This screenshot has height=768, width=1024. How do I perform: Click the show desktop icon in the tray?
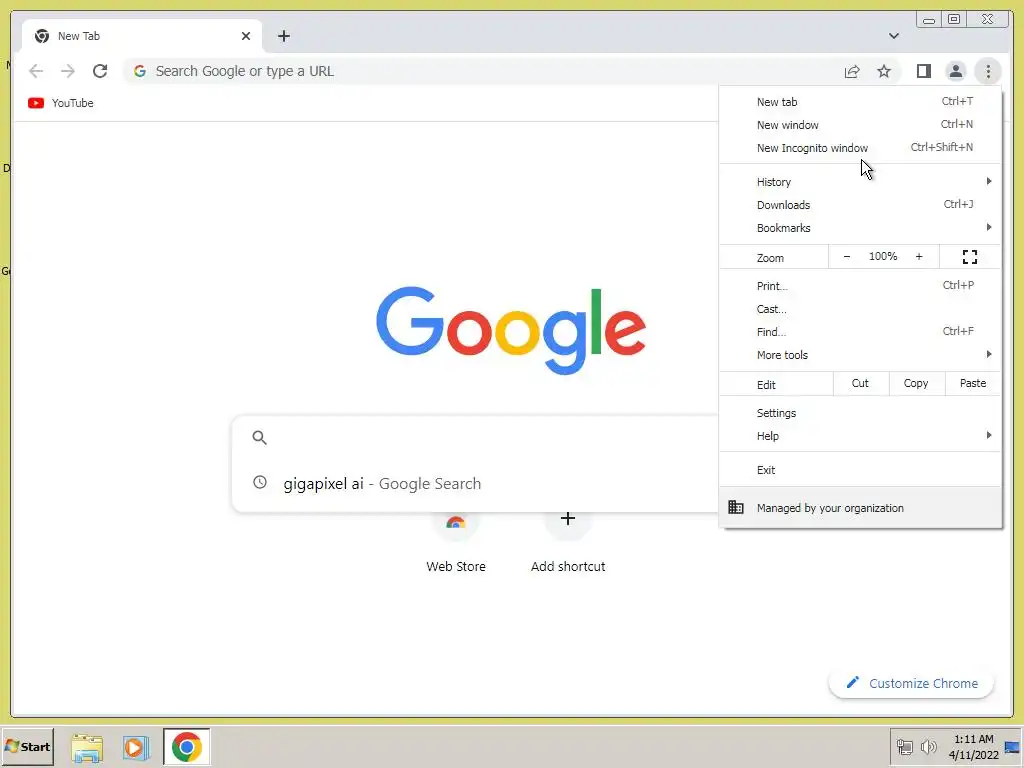(x=1012, y=746)
